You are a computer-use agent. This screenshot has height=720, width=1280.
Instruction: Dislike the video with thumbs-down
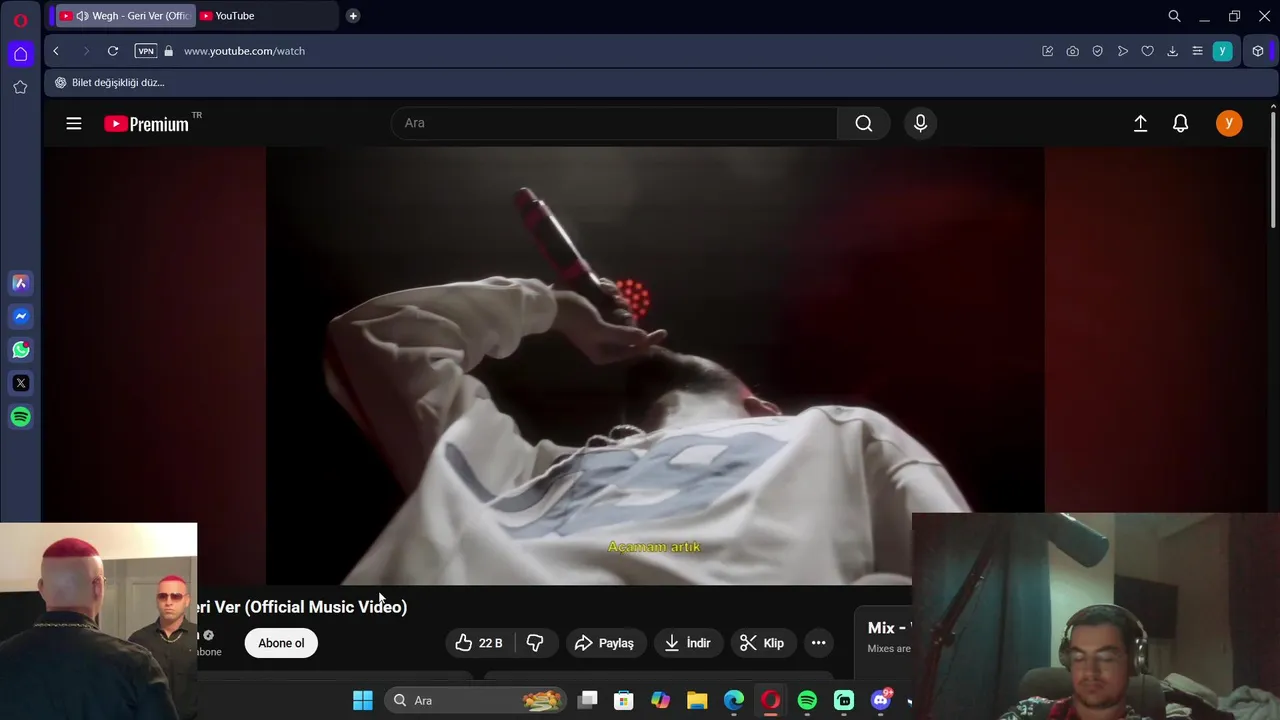(x=535, y=643)
